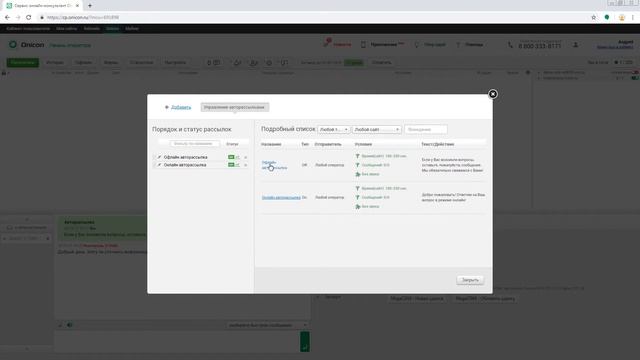640x360 pixels.
Task: Edit Онлайн авторассылка via pencil icon
Action: coord(159,165)
